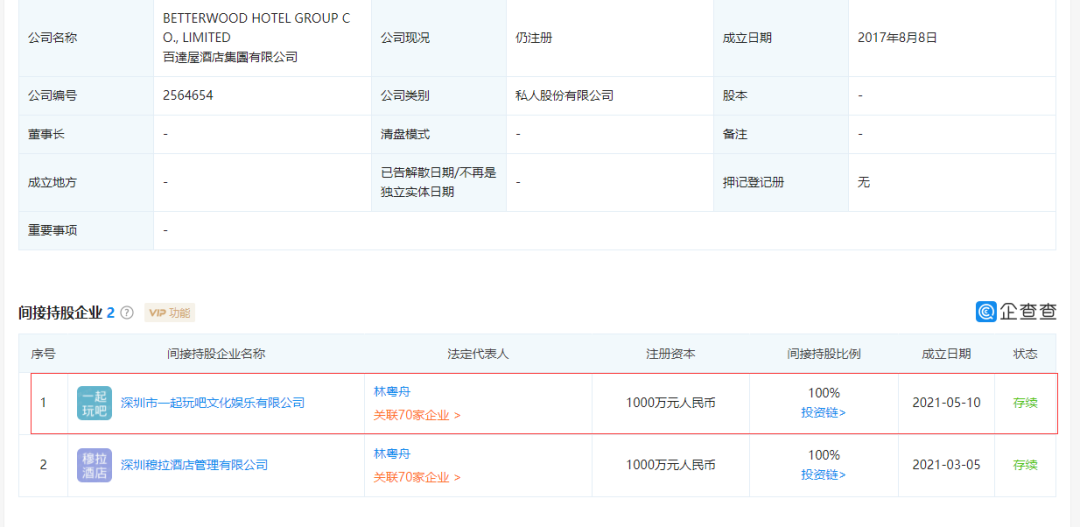Select date 2021-05-10 in table
The image size is (1080, 527).
(946, 403)
